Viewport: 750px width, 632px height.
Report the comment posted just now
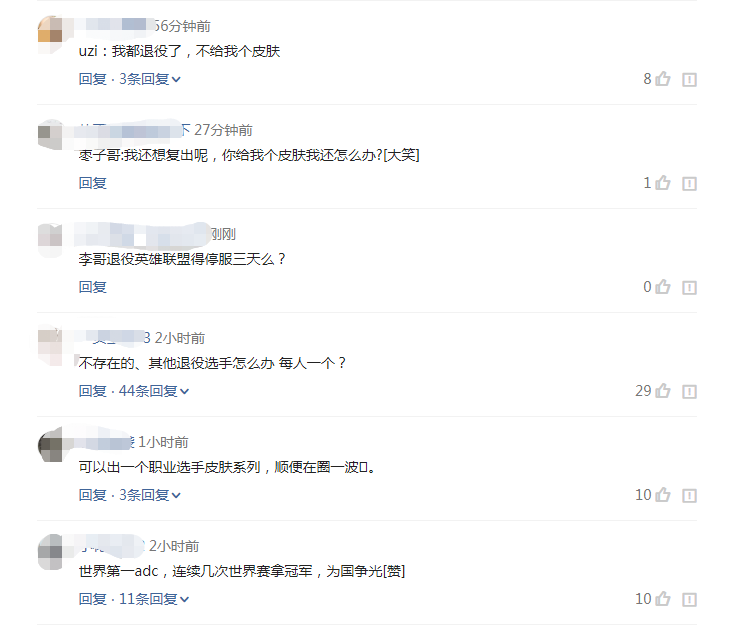tap(689, 288)
